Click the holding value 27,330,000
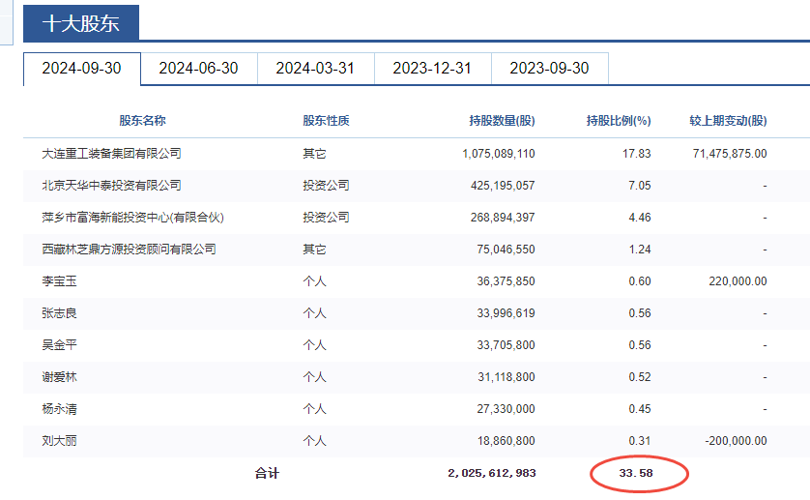The height and width of the screenshot is (500, 810). [x=506, y=409]
